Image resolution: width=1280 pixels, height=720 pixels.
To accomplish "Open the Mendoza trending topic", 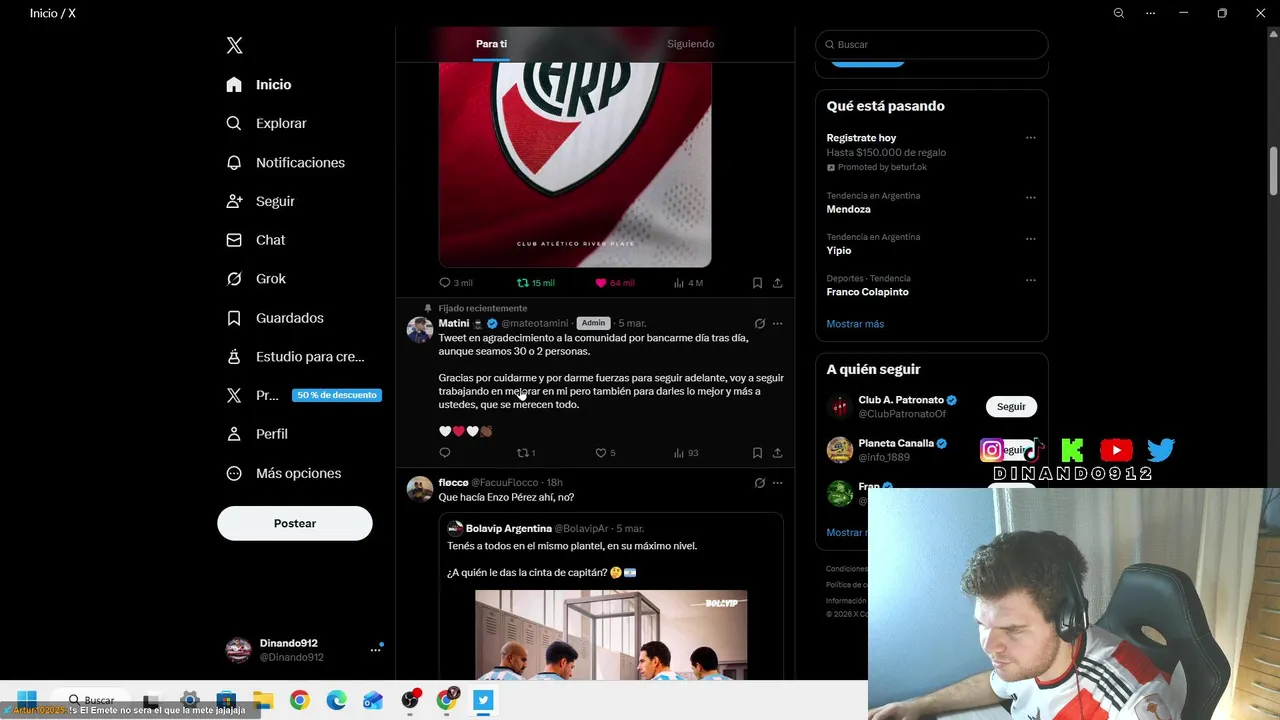I will pos(848,210).
